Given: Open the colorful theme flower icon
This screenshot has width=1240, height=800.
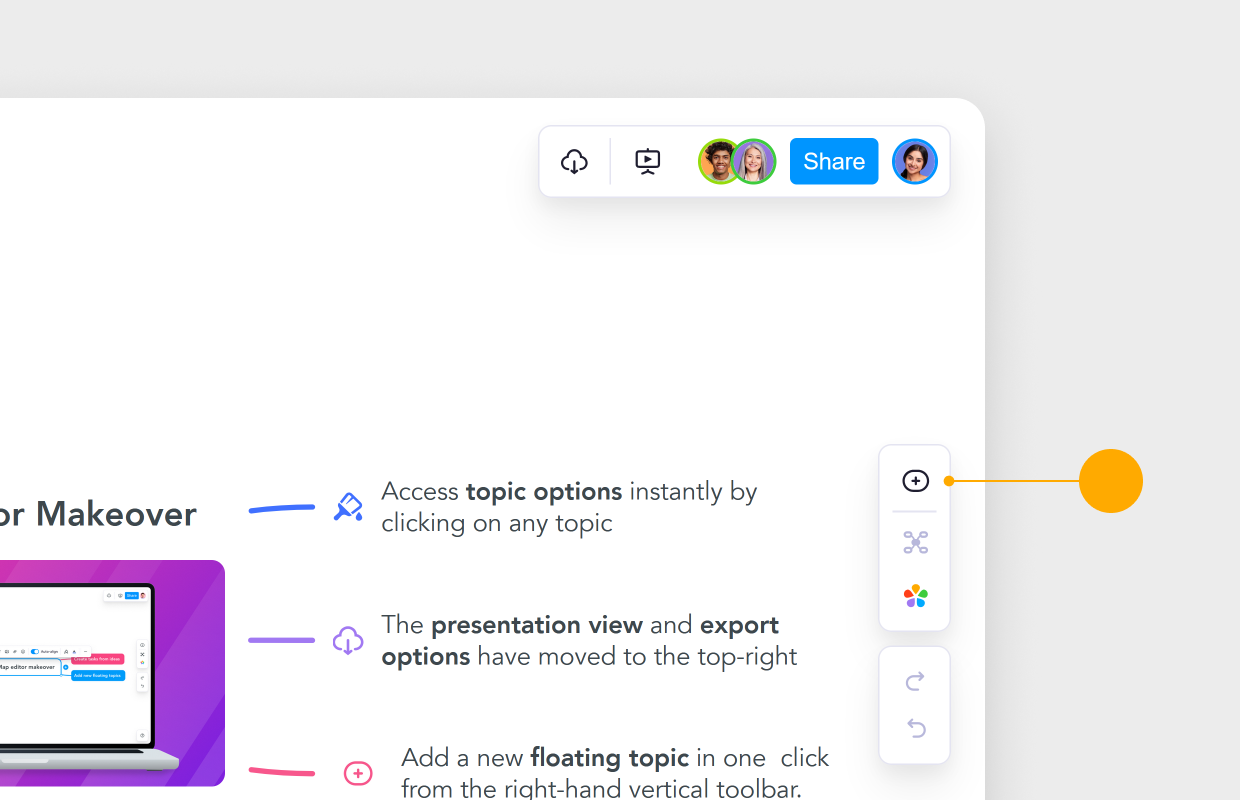Looking at the screenshot, I should [x=915, y=597].
